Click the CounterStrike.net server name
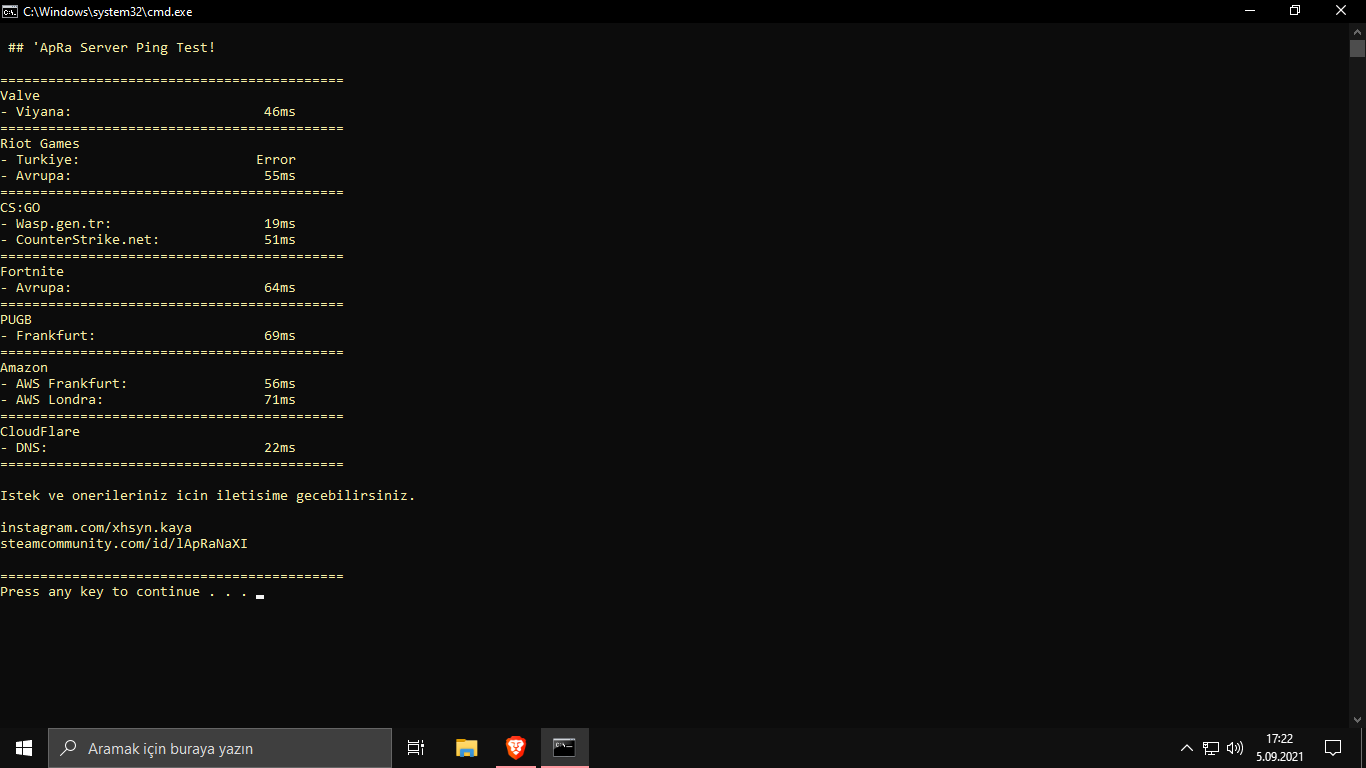Image resolution: width=1366 pixels, height=768 pixels. tap(88, 240)
